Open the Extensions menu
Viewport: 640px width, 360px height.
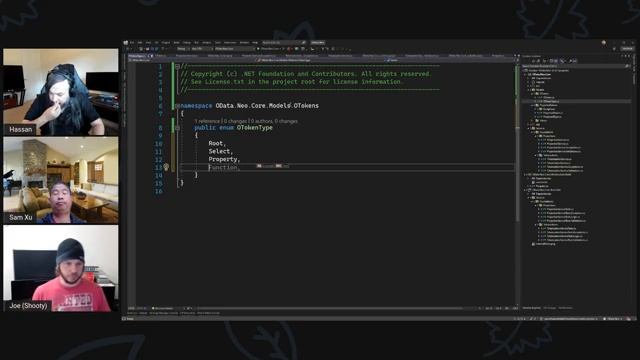[x=230, y=42]
